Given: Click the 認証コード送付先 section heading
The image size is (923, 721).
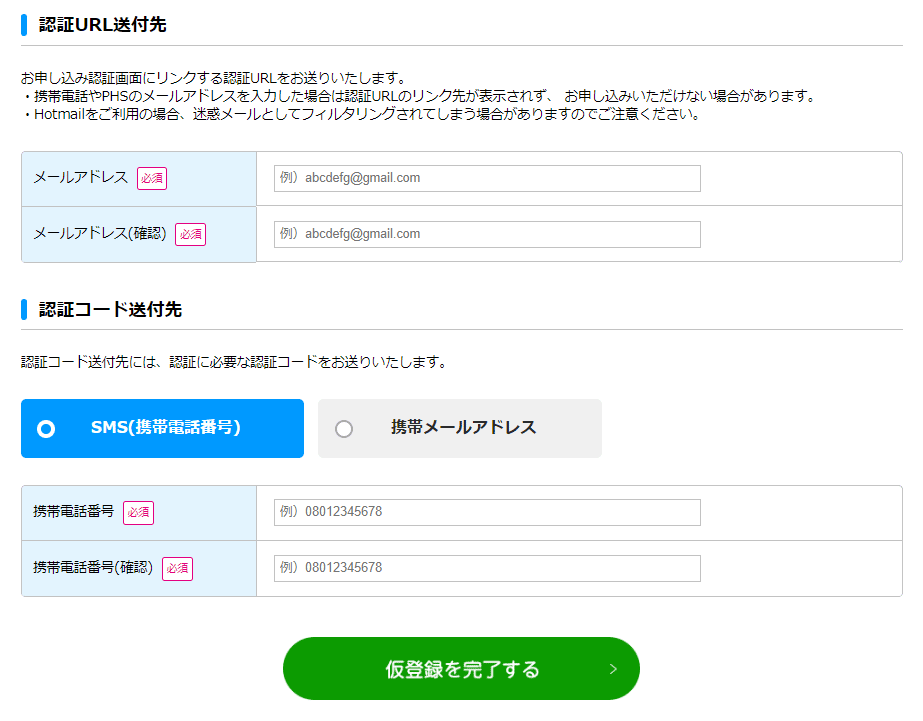Looking at the screenshot, I should coord(110,310).
